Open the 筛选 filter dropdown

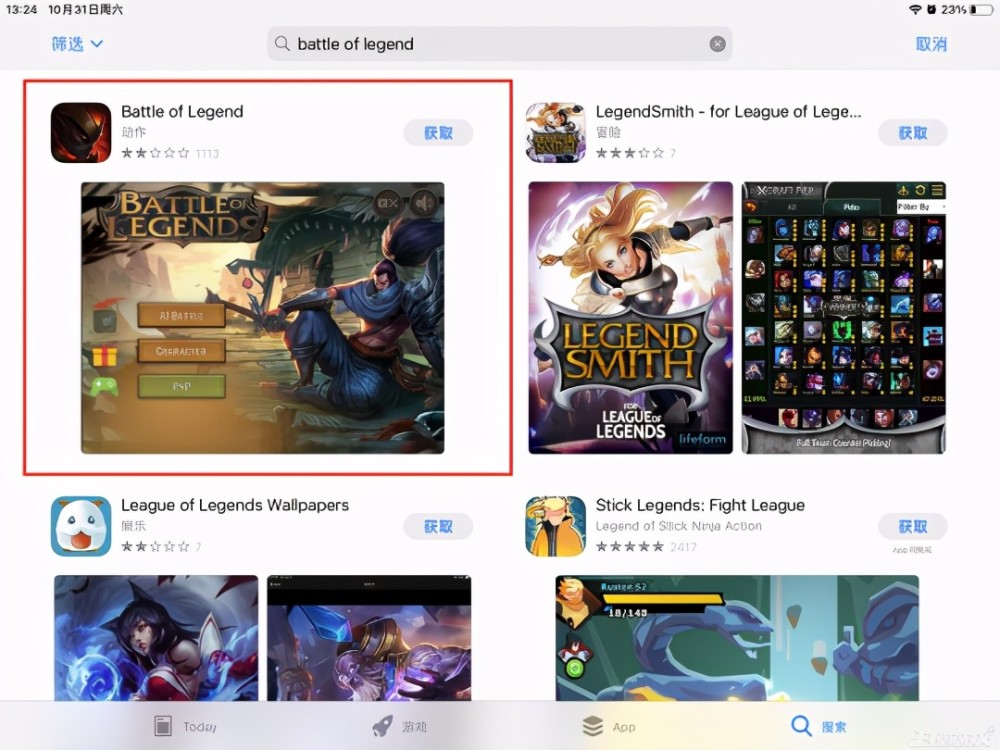77,44
